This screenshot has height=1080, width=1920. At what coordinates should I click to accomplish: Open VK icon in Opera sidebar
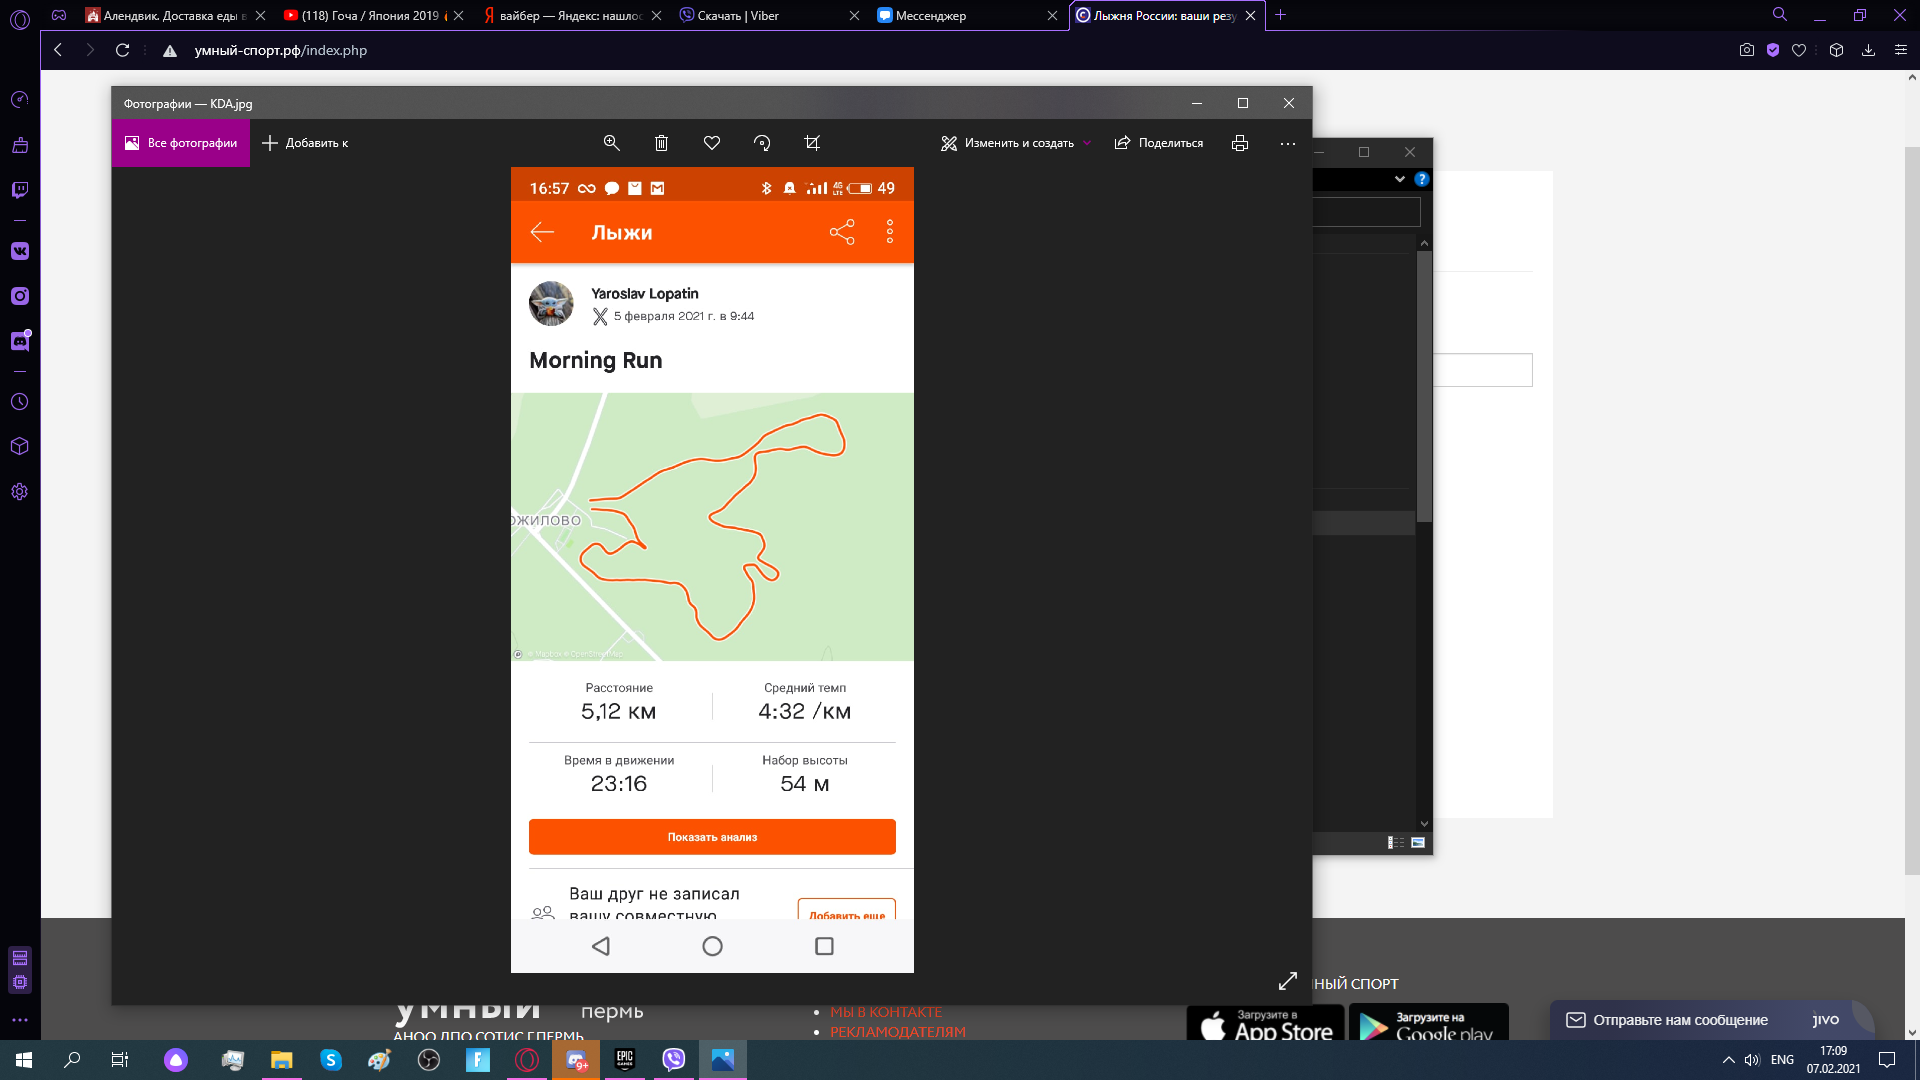click(x=20, y=251)
